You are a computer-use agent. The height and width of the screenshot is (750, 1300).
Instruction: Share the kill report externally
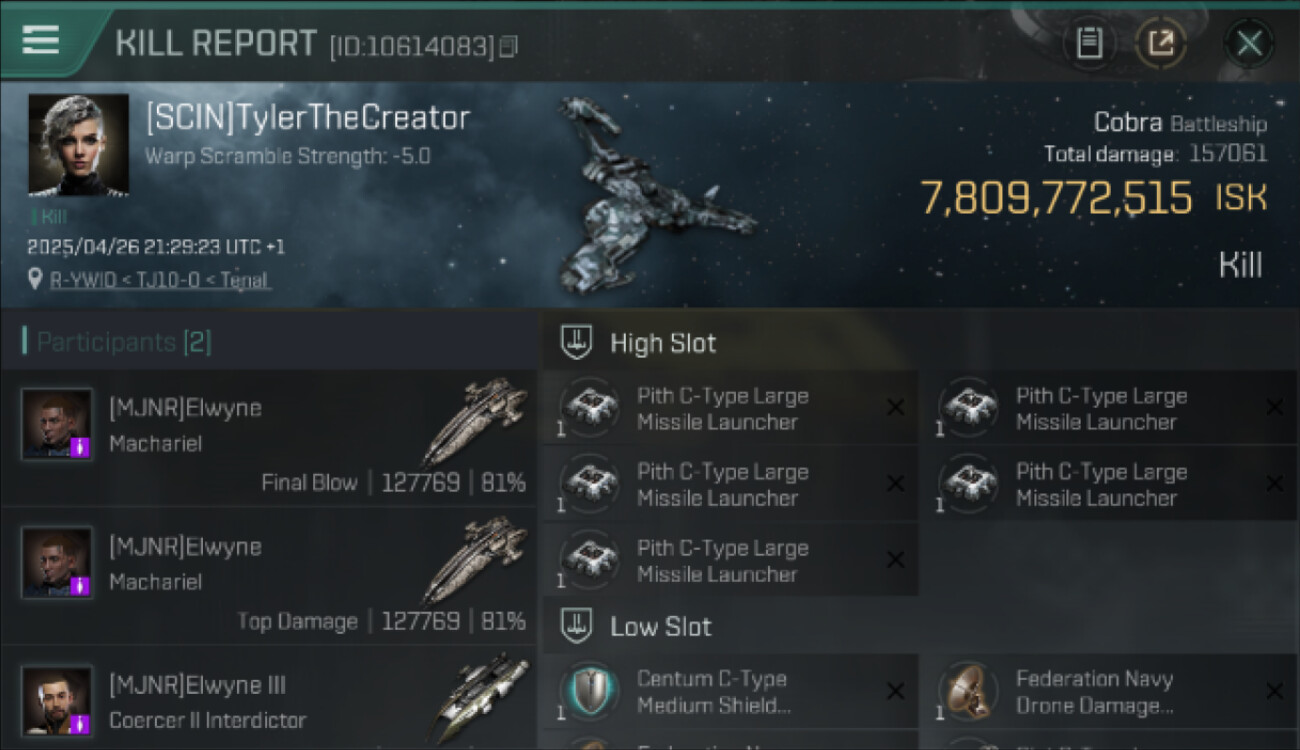pos(1161,43)
